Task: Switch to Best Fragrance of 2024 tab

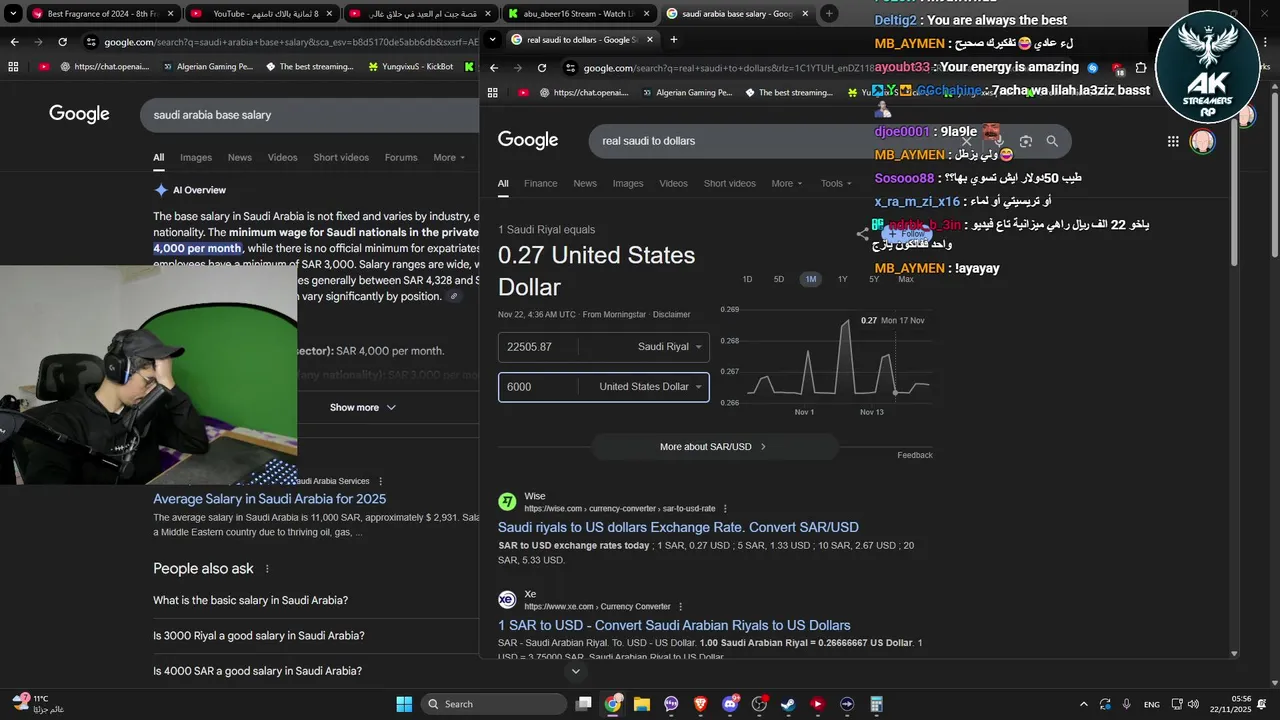Action: click(102, 14)
